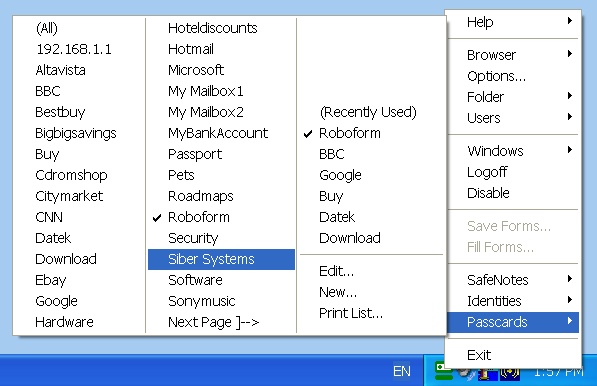Open Options... from the RoboForm menu
This screenshot has width=597, height=386.
(x=513, y=76)
